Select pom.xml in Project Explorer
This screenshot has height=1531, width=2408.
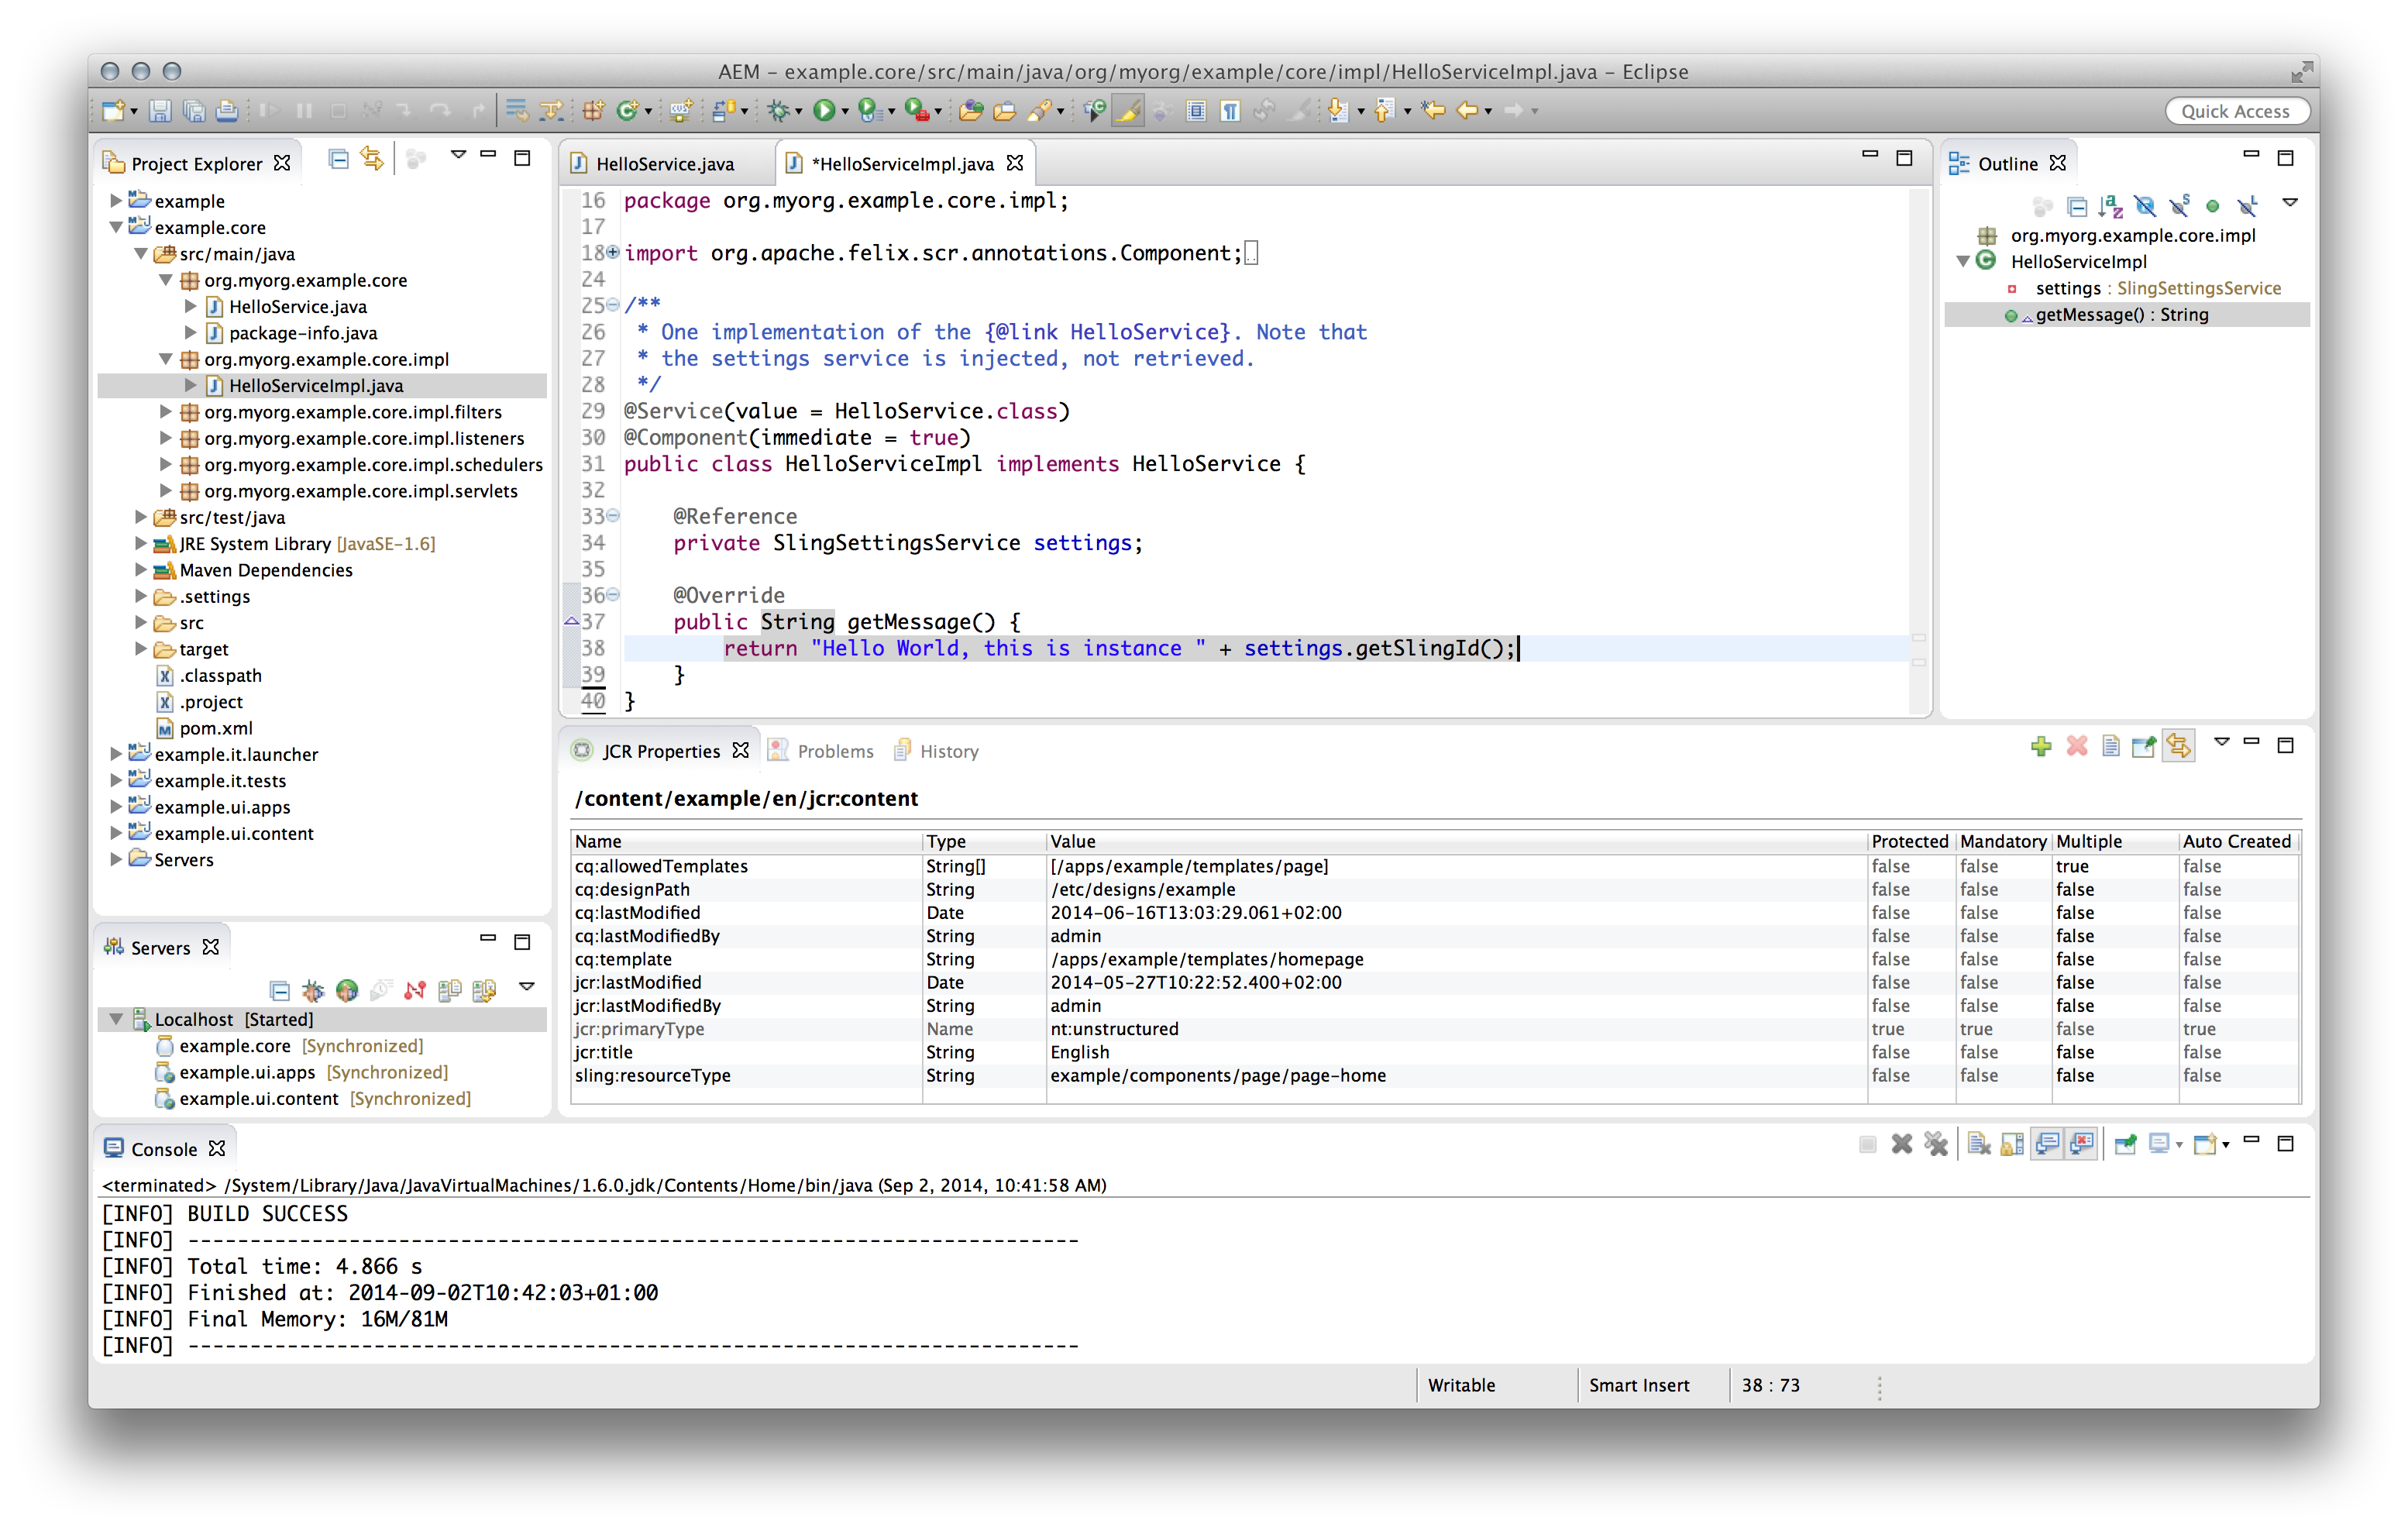coord(216,728)
